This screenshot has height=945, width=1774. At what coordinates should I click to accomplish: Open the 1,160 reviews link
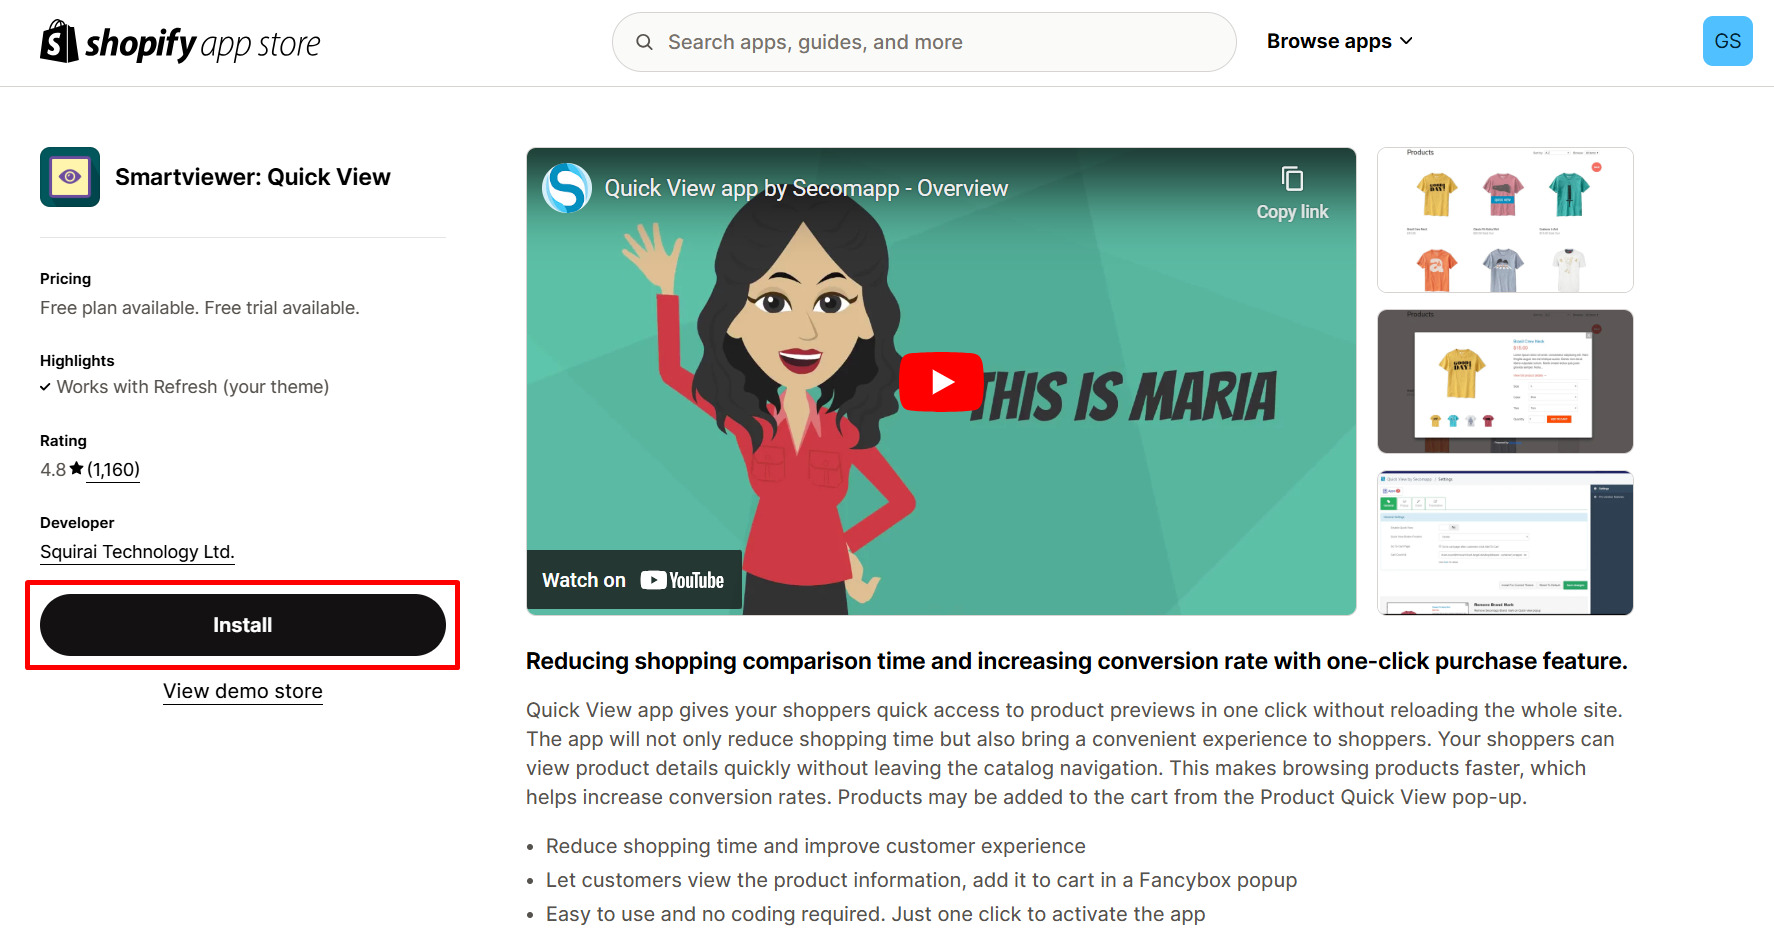pyautogui.click(x=113, y=469)
